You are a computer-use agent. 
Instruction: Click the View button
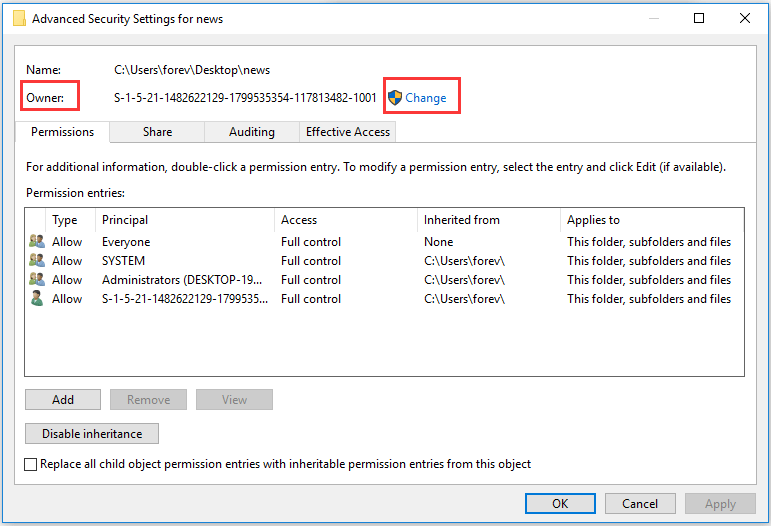[234, 400]
